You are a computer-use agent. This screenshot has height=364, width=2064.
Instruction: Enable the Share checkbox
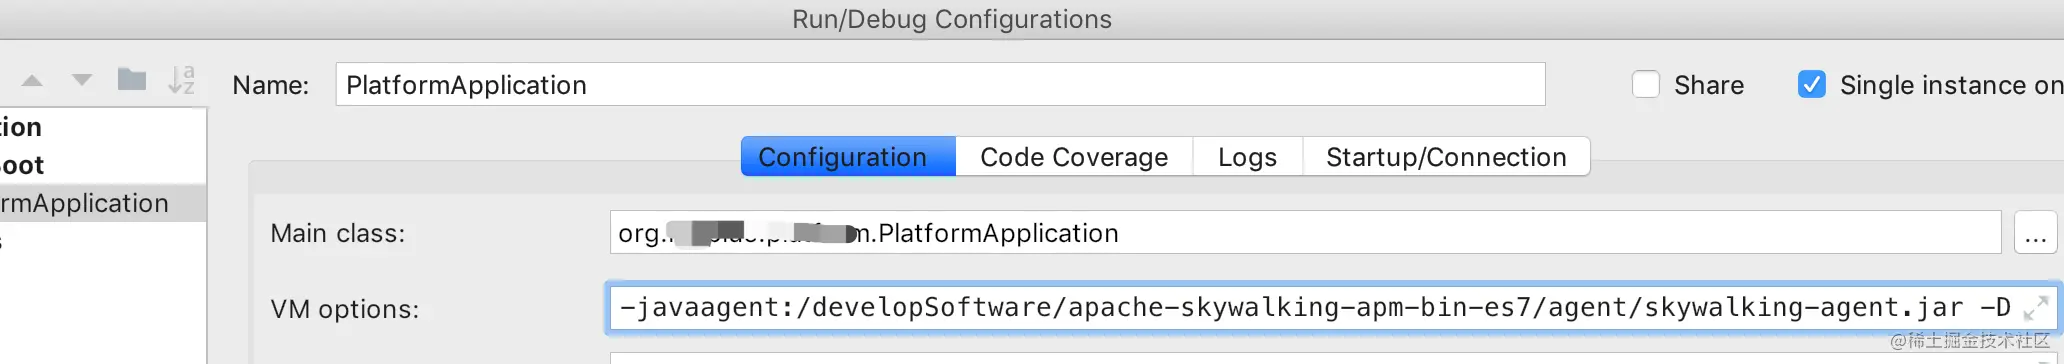pos(1646,84)
